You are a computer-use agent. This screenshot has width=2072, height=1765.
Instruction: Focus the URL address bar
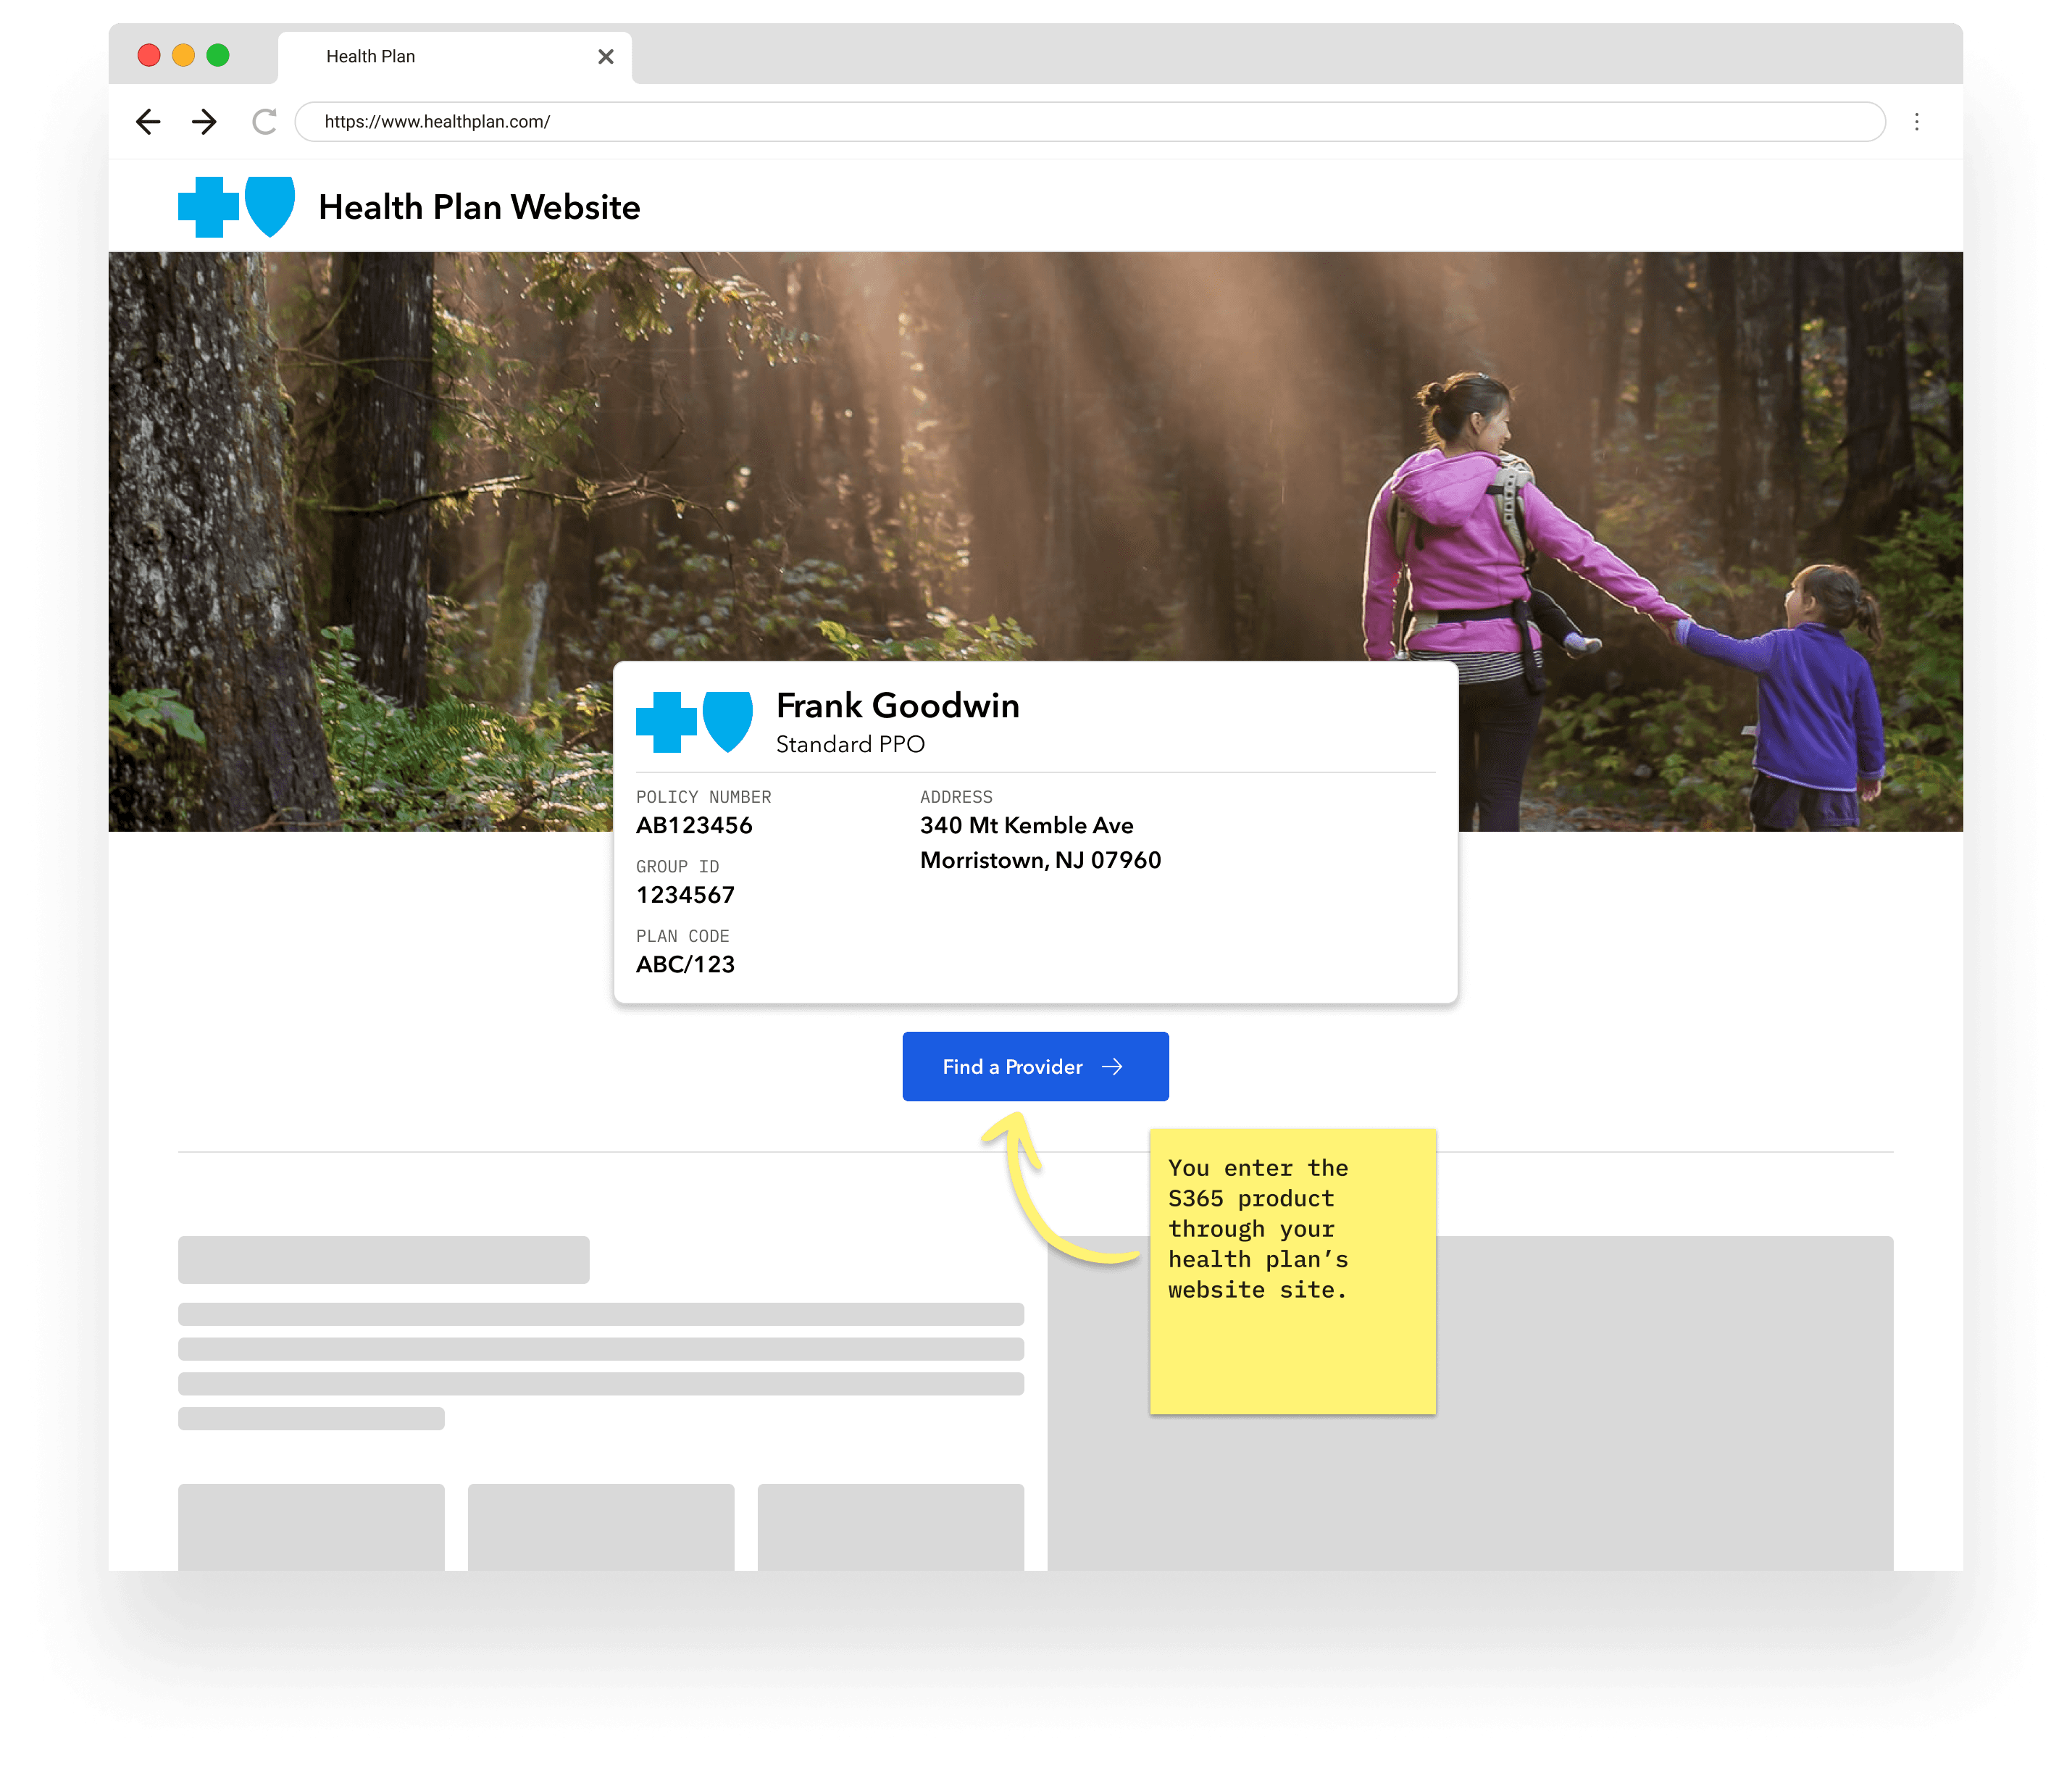1090,122
